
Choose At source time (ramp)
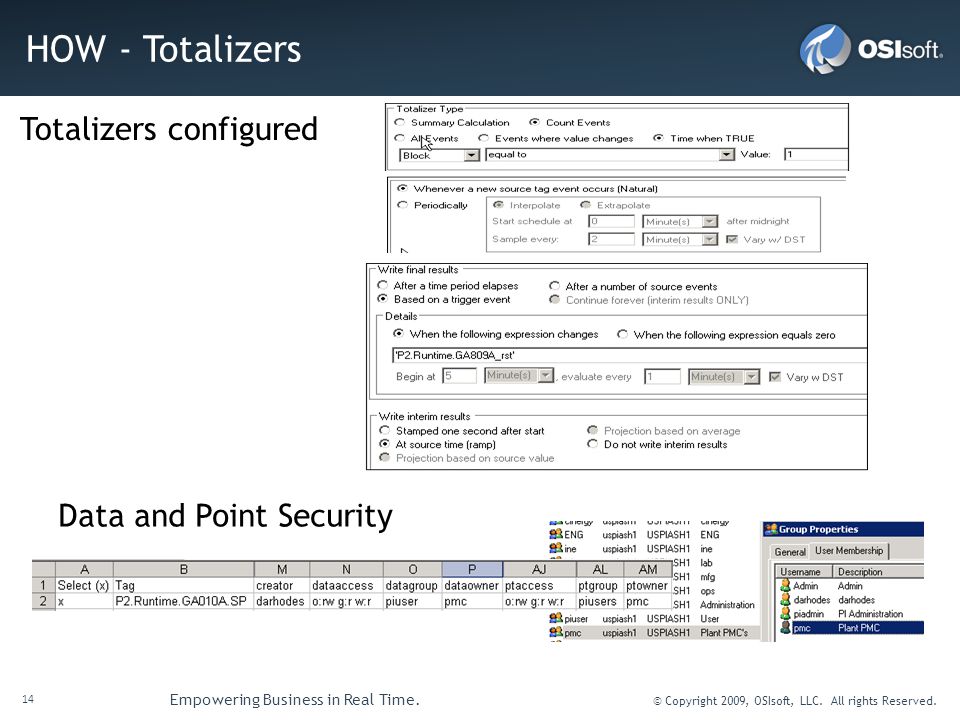point(384,444)
